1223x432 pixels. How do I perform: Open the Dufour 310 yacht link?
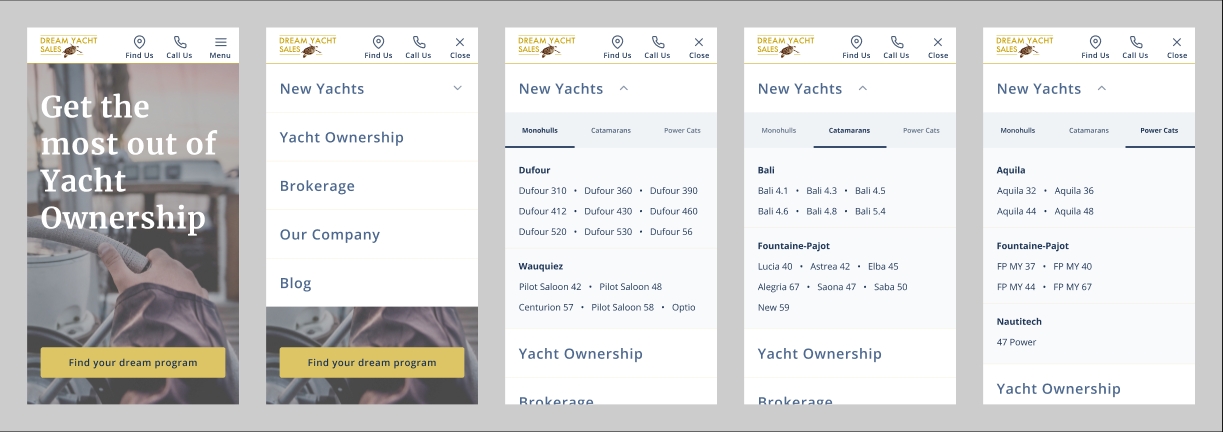[542, 191]
